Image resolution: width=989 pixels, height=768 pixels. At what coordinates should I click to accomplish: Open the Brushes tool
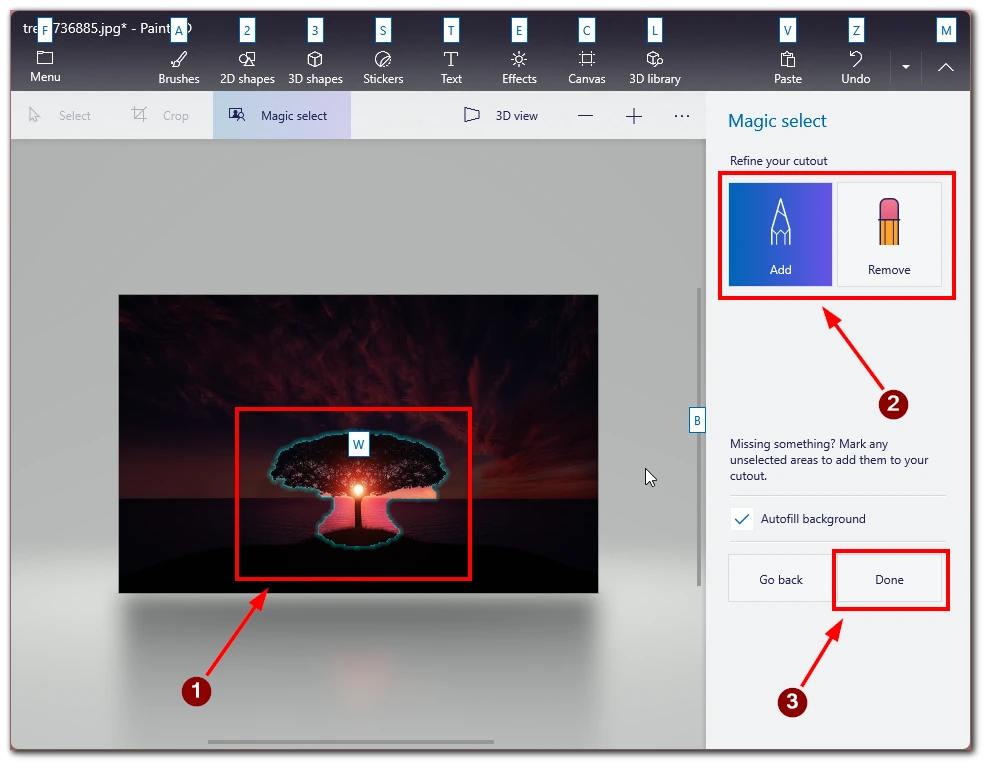tap(179, 67)
